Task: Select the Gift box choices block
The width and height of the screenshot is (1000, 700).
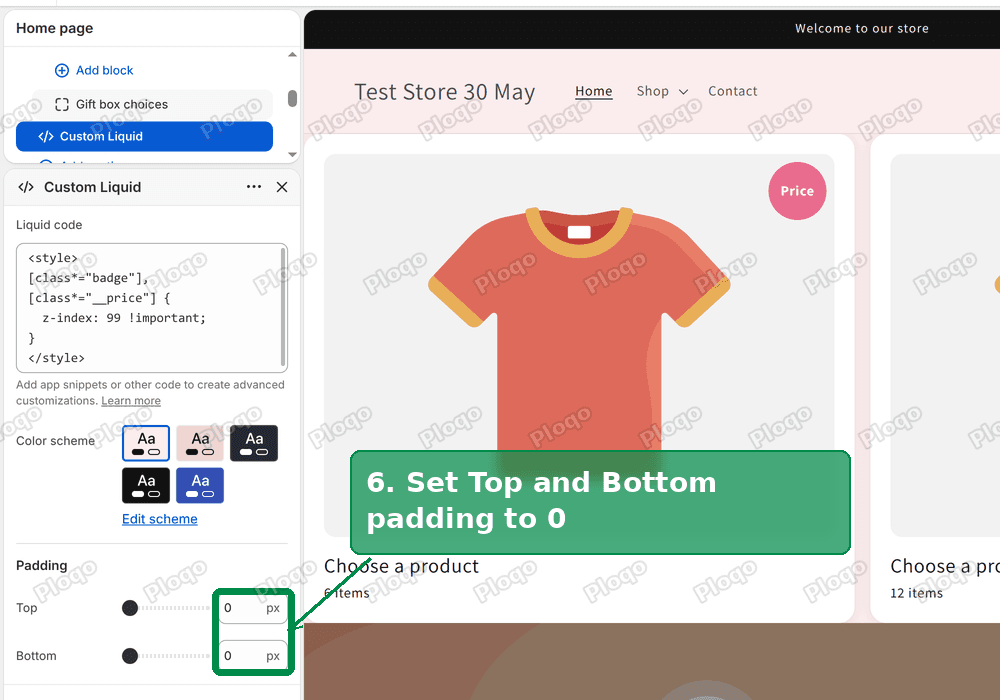Action: [x=153, y=105]
